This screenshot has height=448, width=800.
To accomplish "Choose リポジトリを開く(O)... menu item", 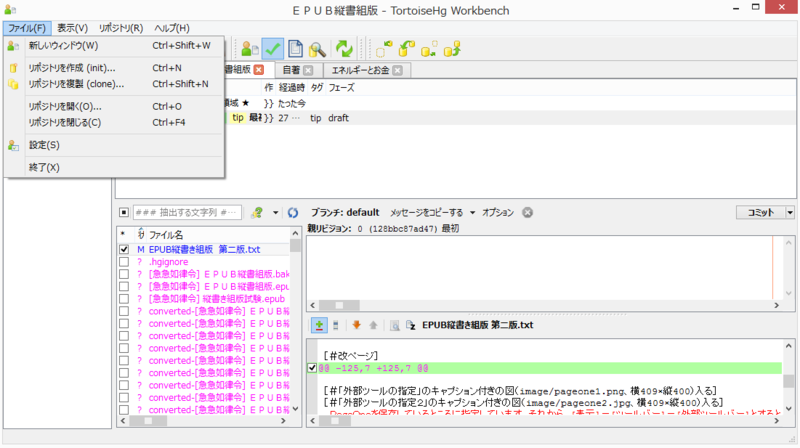I will pos(115,107).
